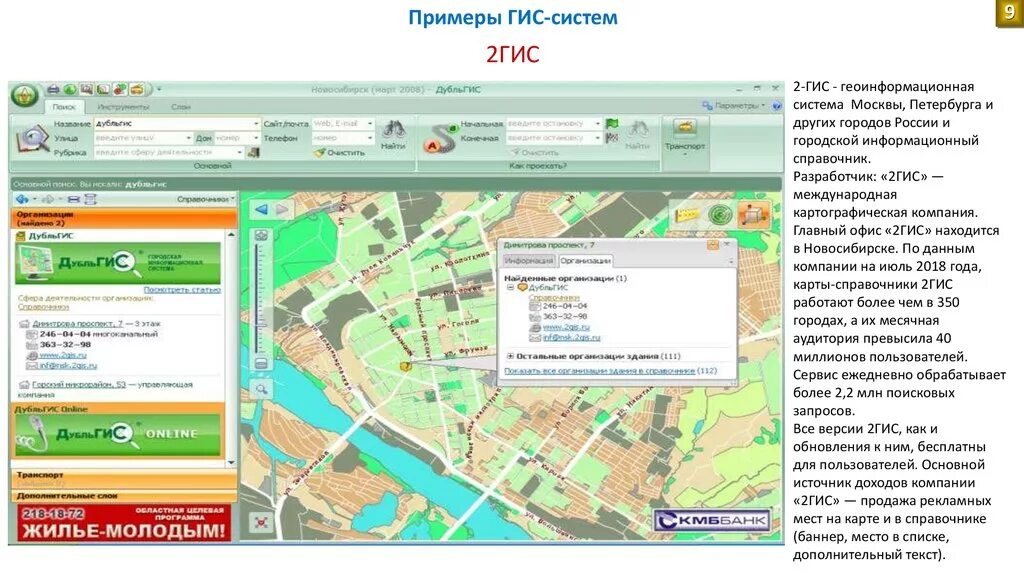This screenshot has height=574, width=1024.
Task: Open the Рубрика field dropdown arrow
Action: click(x=240, y=152)
